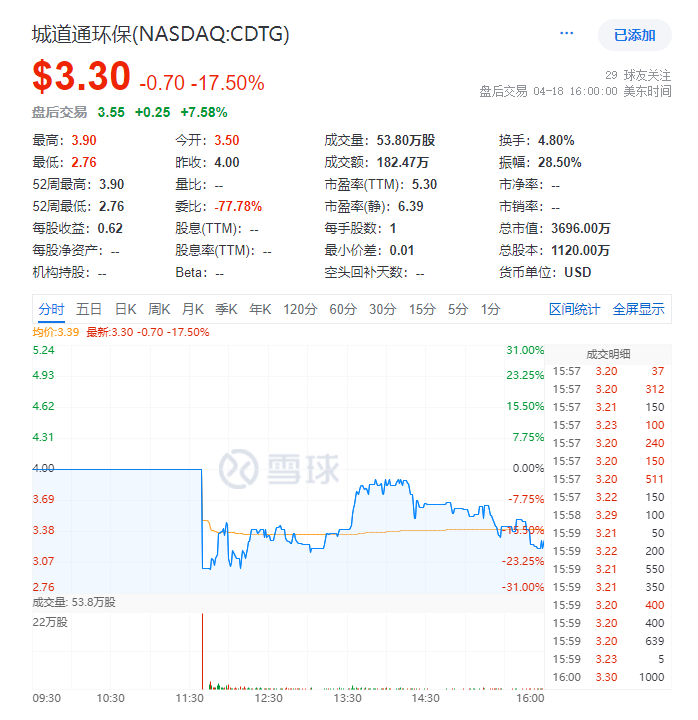
Task: Click the 委比 value -77.78%
Action: [x=238, y=206]
